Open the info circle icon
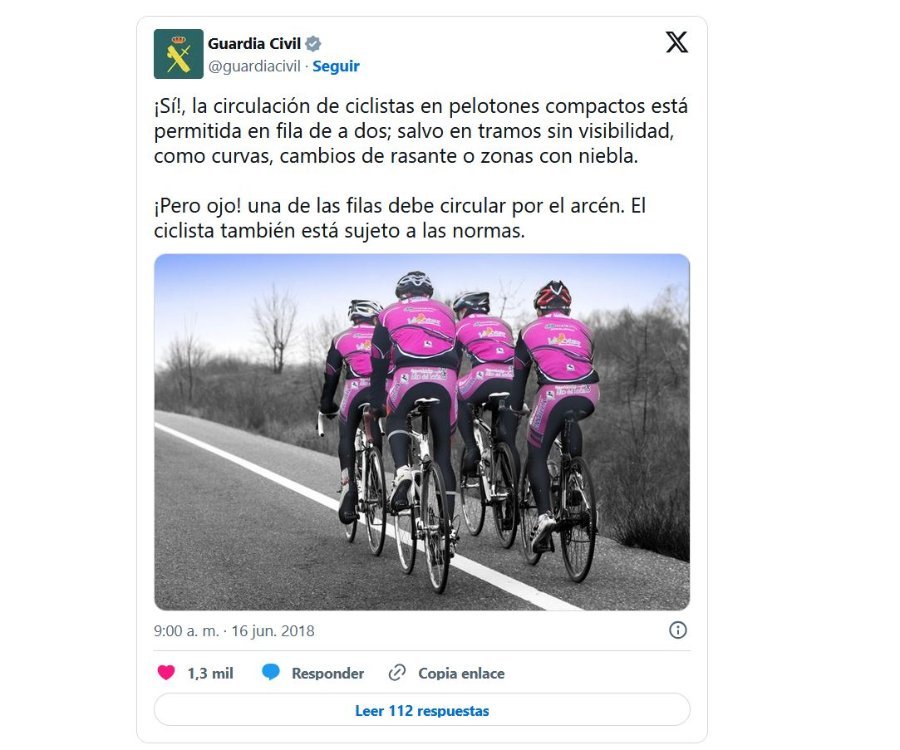 (678, 630)
